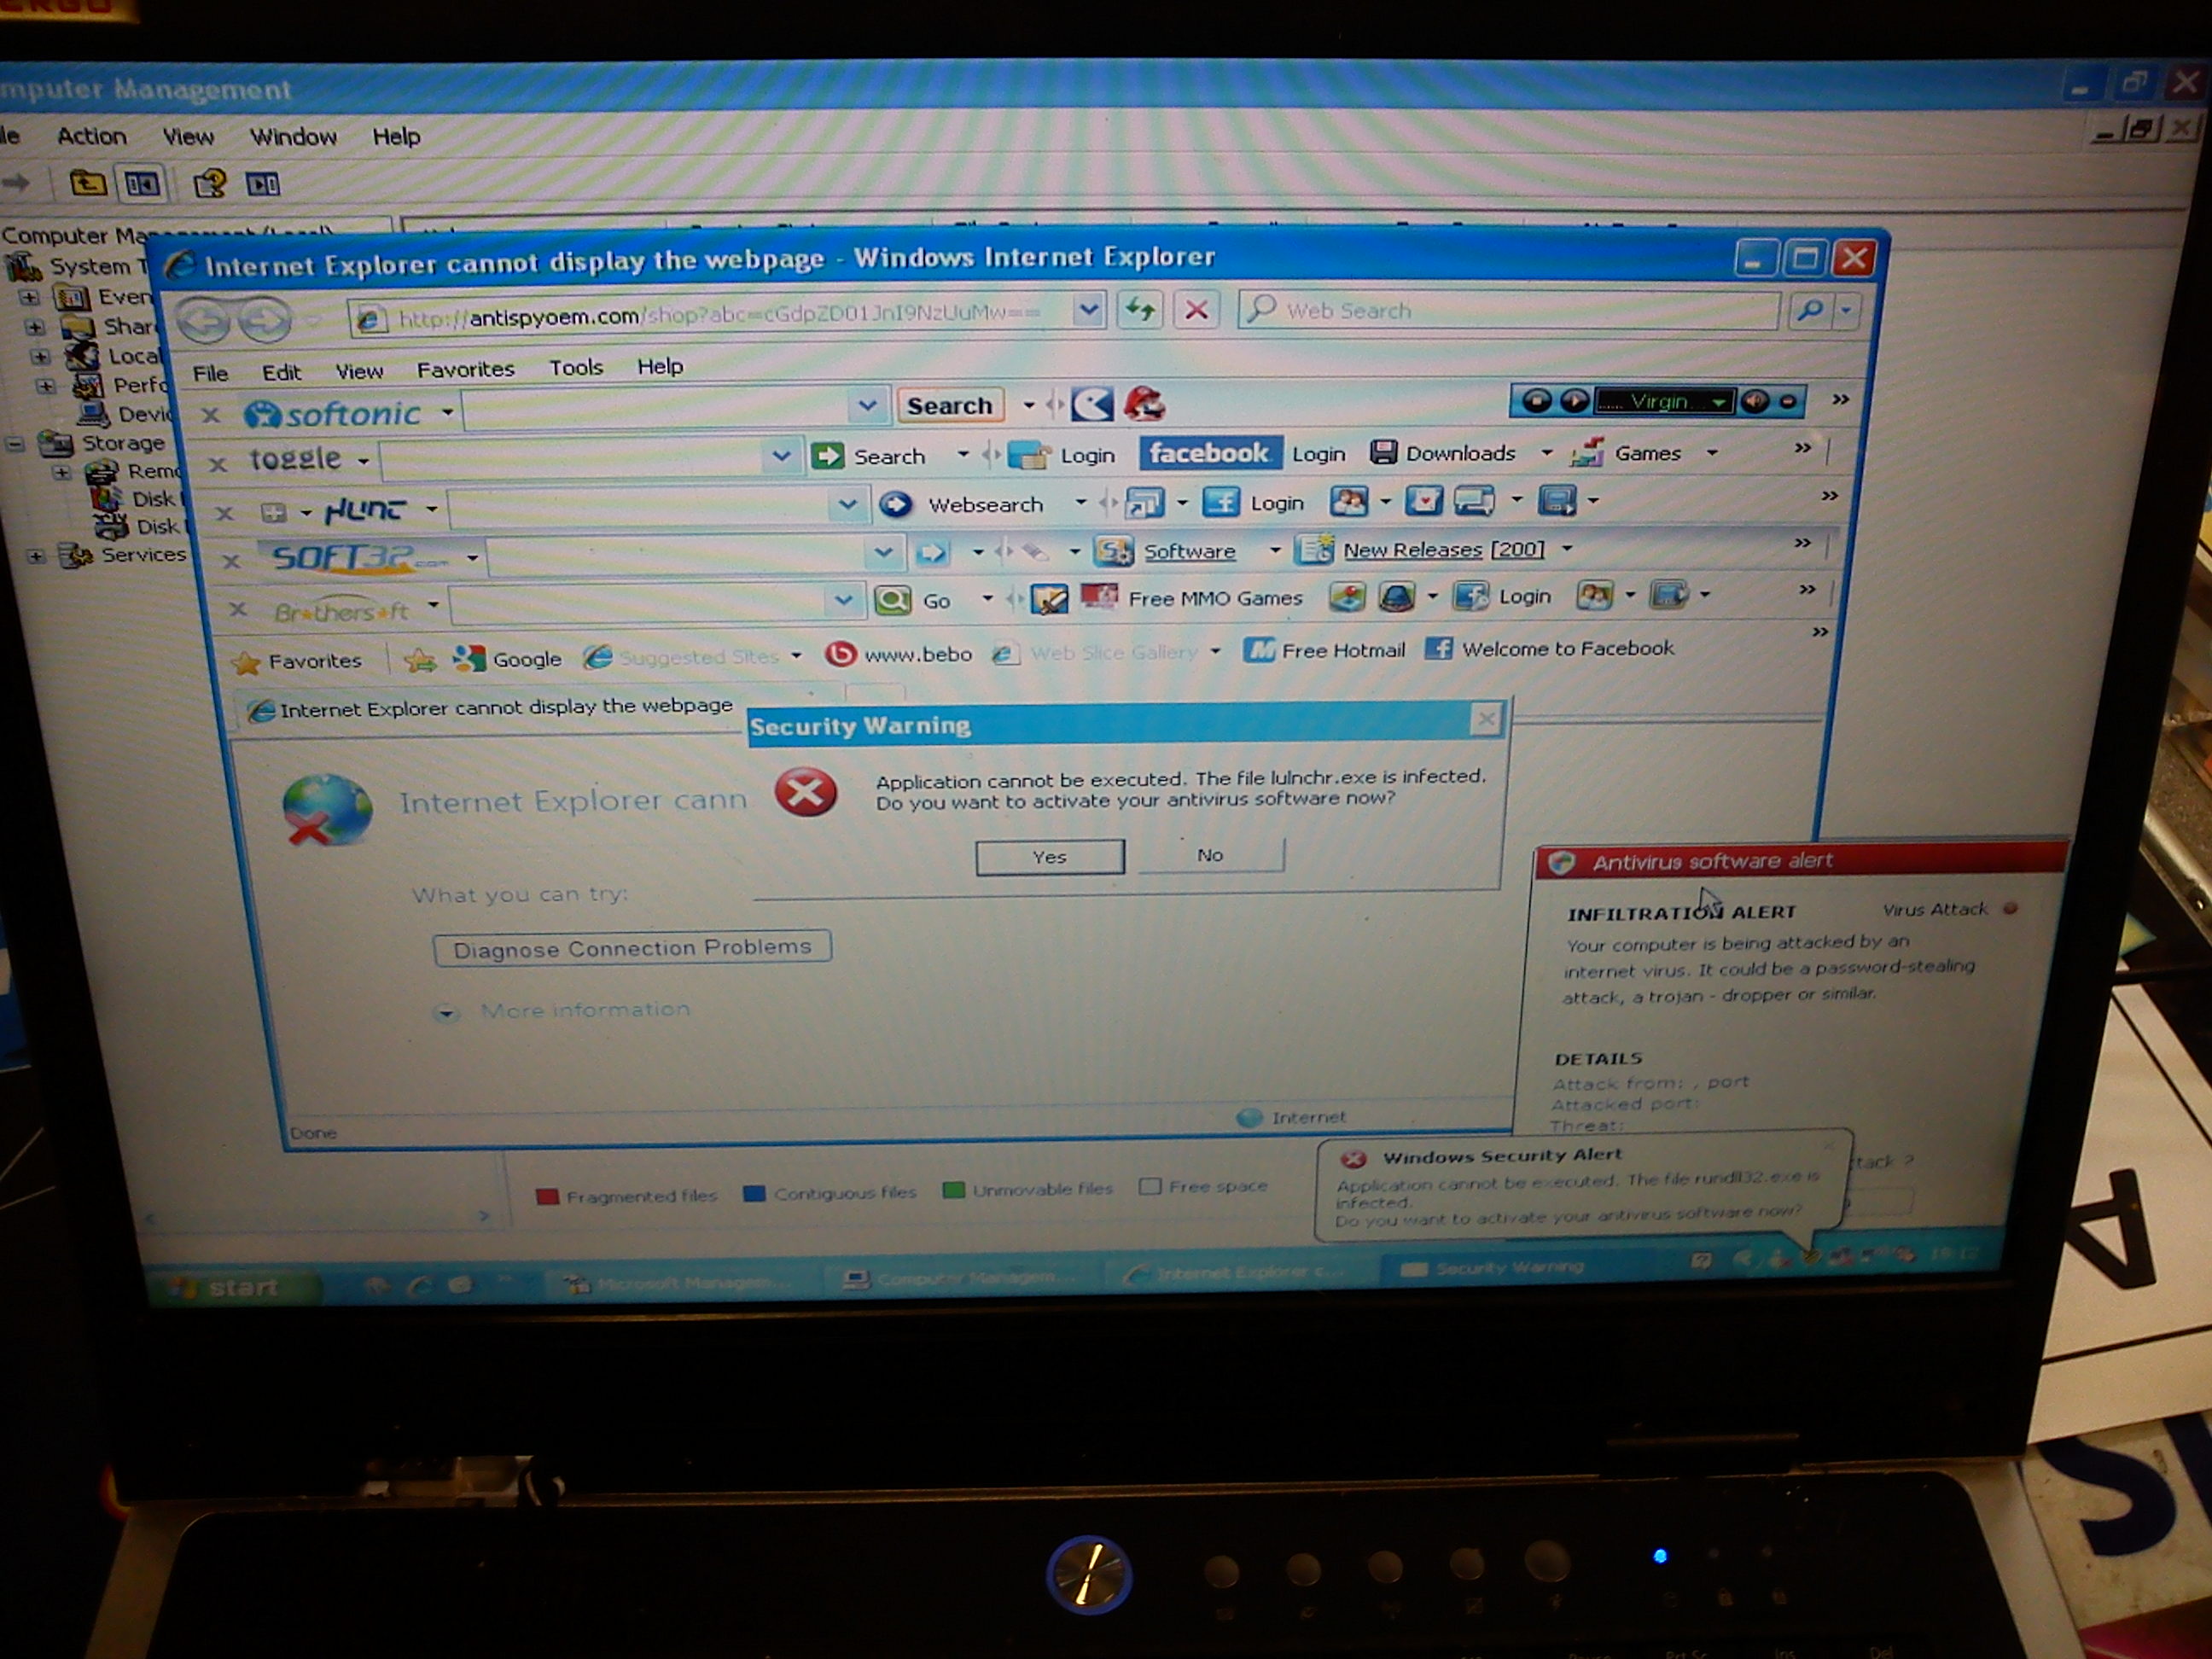Image resolution: width=2212 pixels, height=1659 pixels.
Task: Click the Internet Explorer Forward button
Action: pos(265,320)
